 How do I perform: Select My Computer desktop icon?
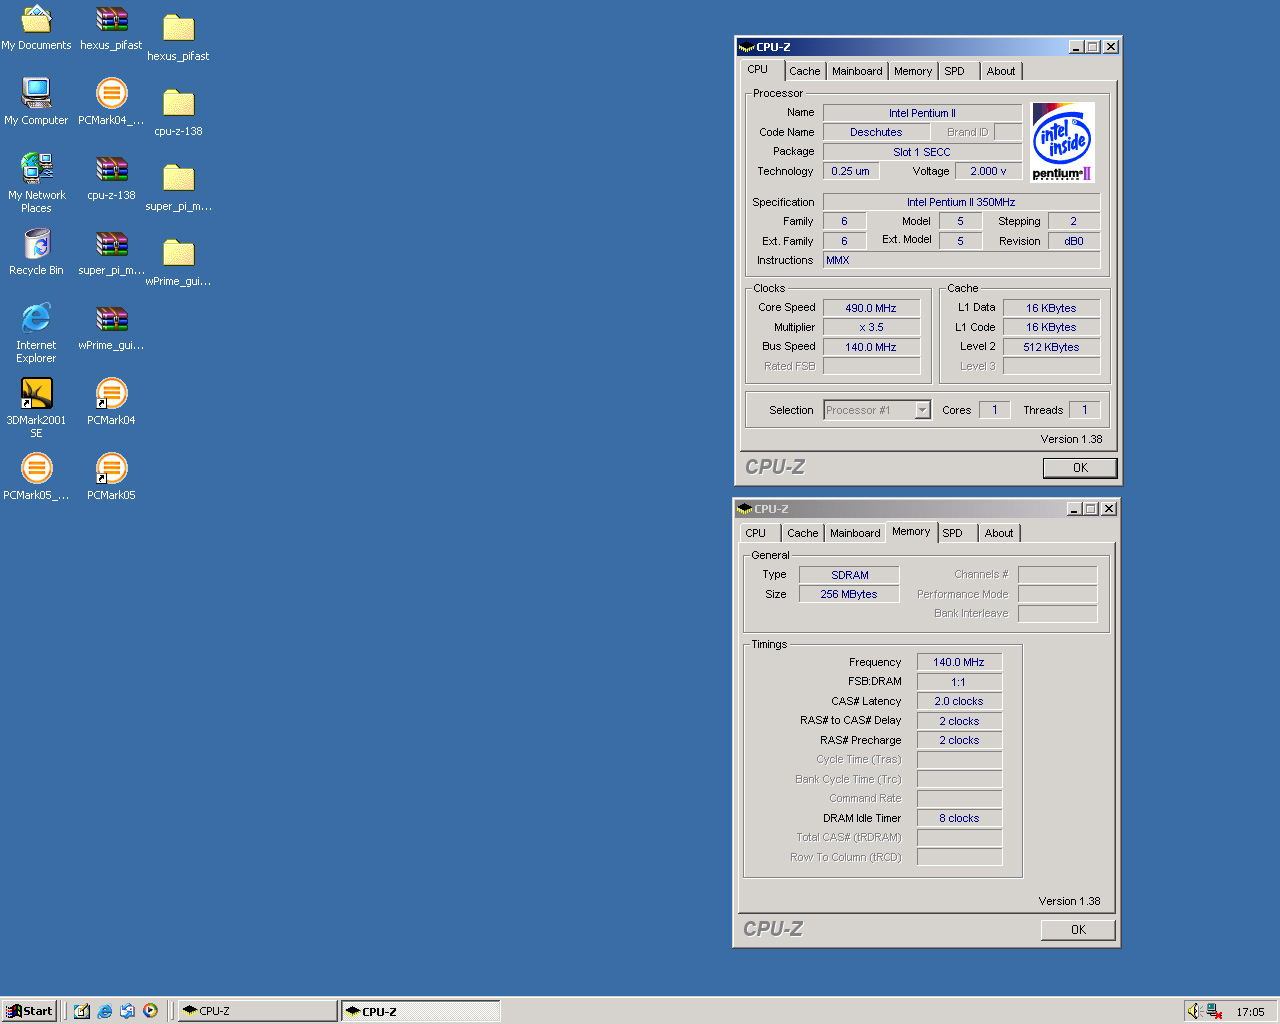[36, 102]
